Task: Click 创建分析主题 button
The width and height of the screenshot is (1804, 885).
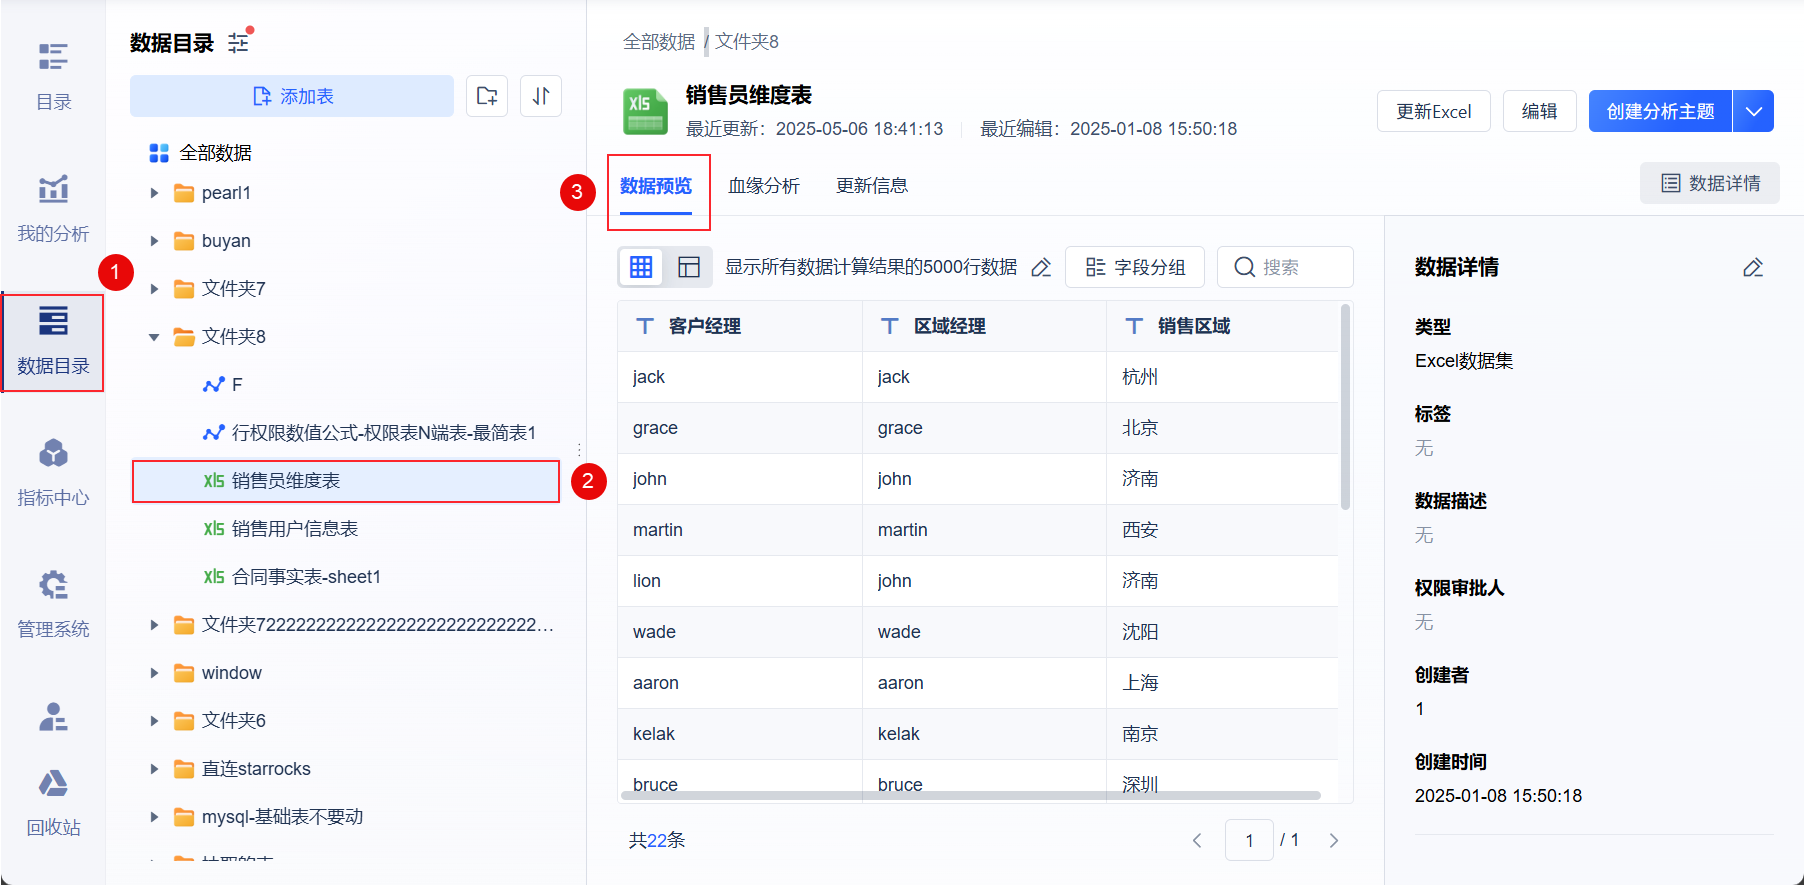Action: tap(1660, 111)
